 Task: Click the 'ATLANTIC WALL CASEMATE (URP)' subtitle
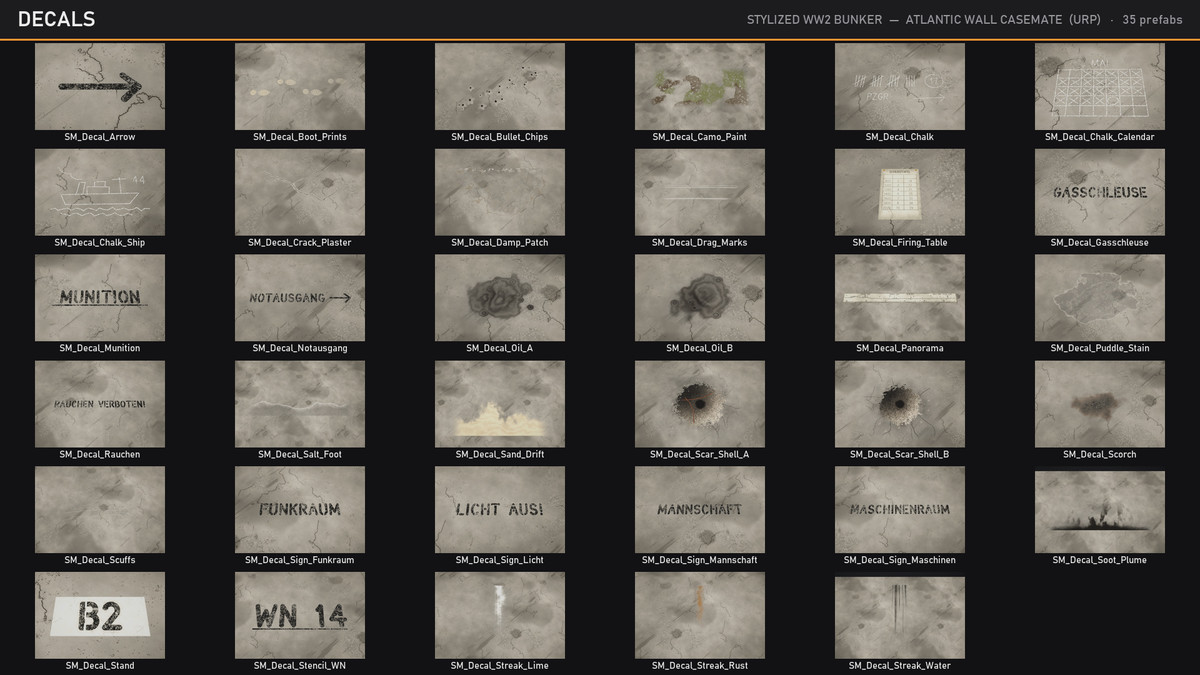pos(1003,20)
